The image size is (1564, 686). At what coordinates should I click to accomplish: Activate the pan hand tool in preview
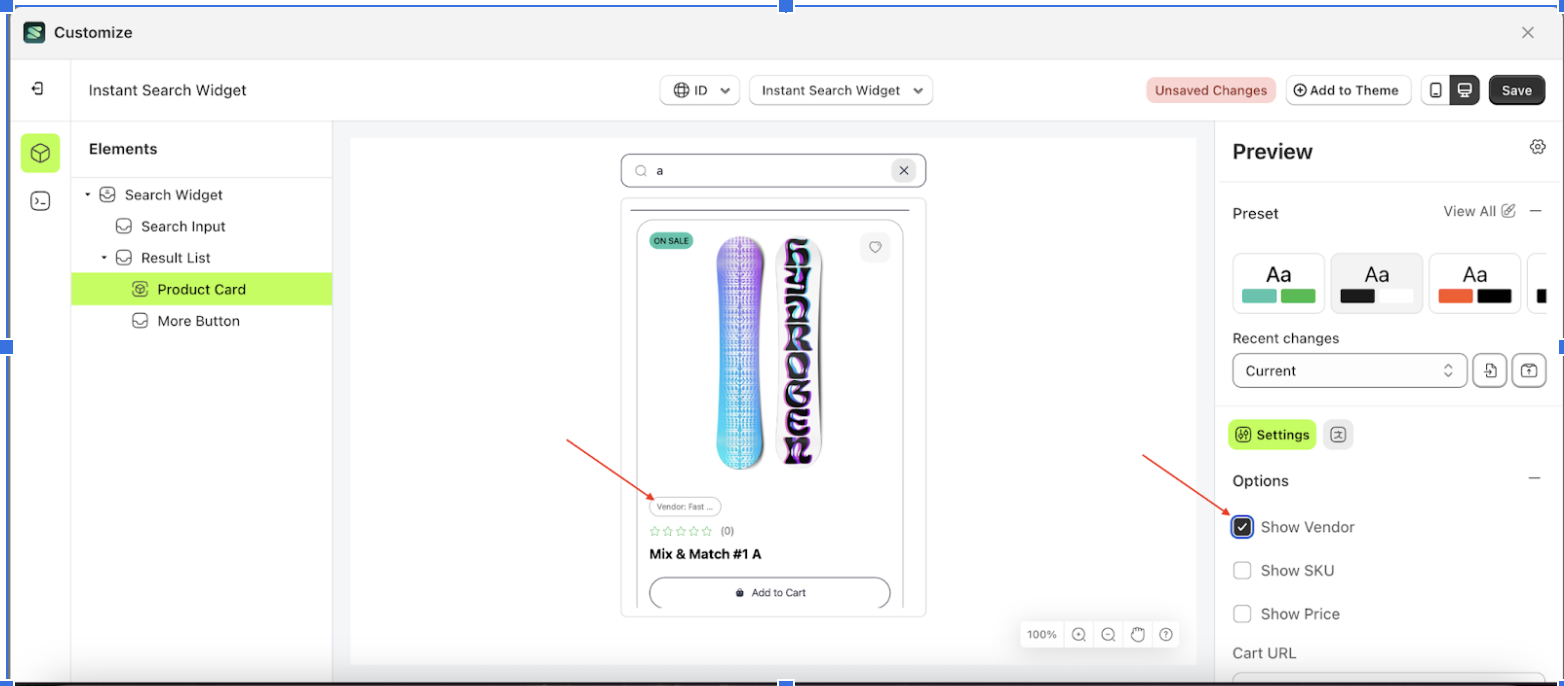(1137, 634)
